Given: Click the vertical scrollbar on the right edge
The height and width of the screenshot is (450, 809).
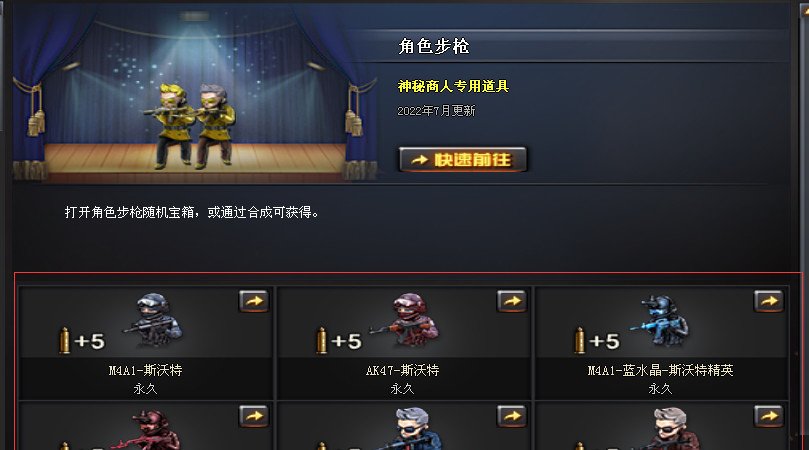Looking at the screenshot, I should 803,227.
